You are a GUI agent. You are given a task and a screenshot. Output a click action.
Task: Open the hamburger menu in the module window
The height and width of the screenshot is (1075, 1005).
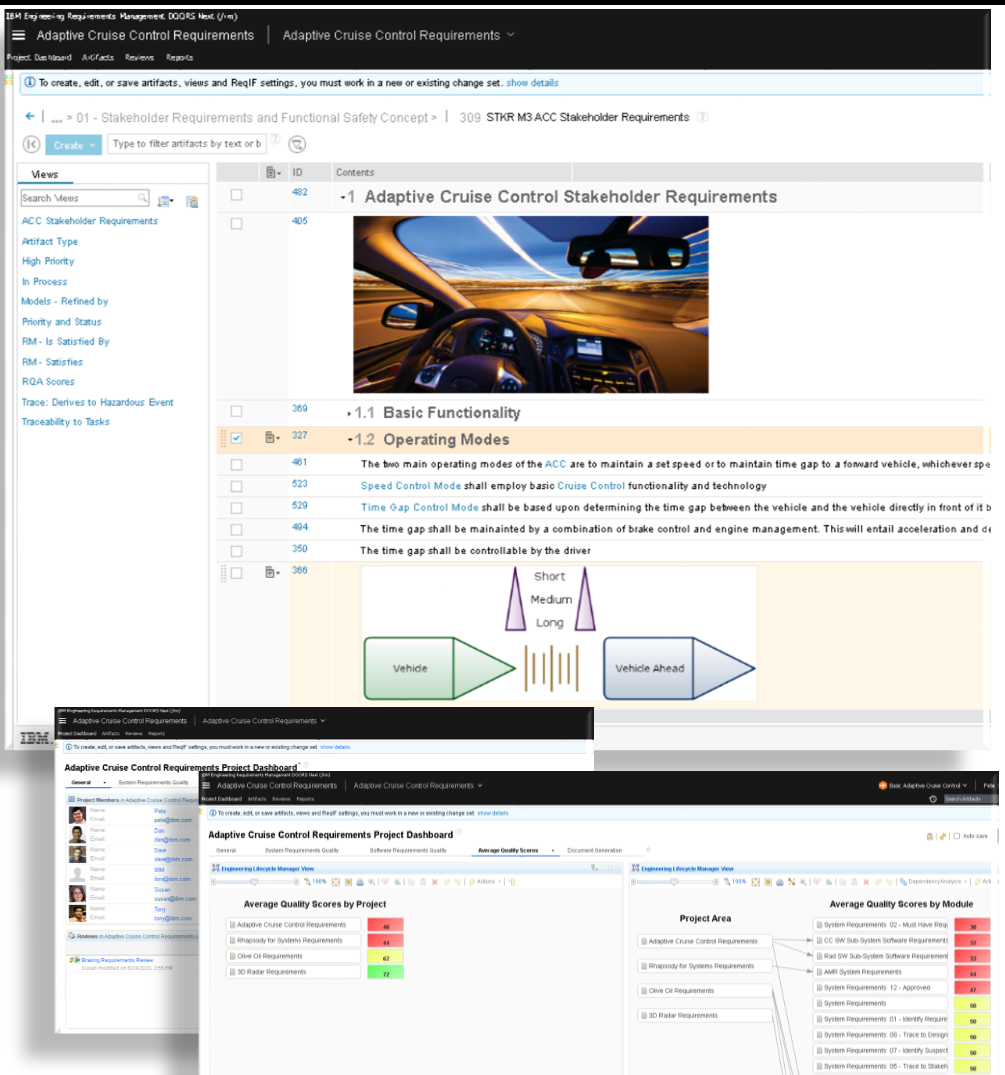[19, 35]
